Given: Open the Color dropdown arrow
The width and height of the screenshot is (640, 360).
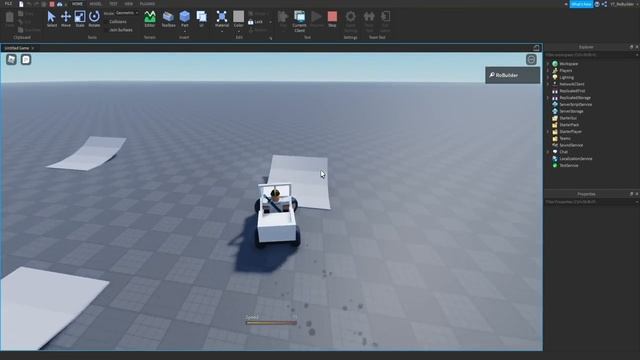Looking at the screenshot, I should point(239,31).
